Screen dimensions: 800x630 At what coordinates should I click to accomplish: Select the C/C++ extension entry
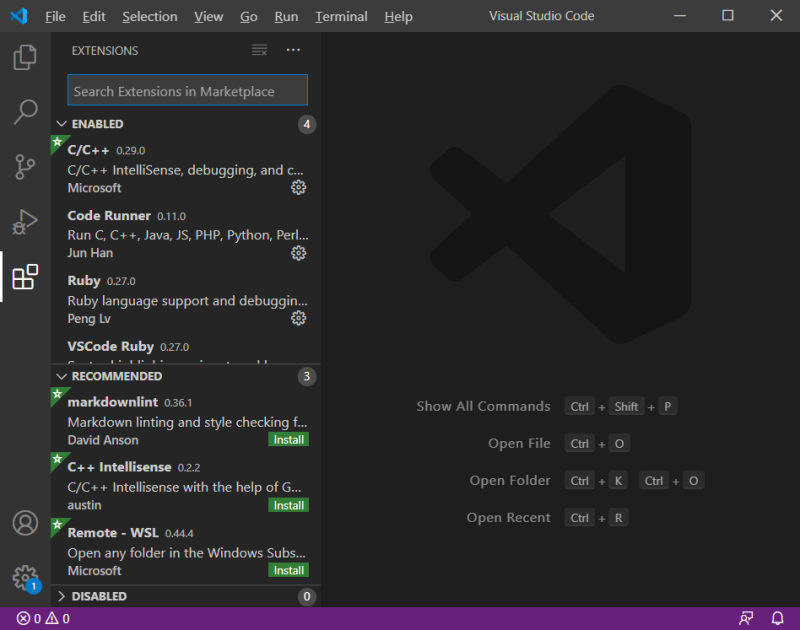tap(186, 168)
